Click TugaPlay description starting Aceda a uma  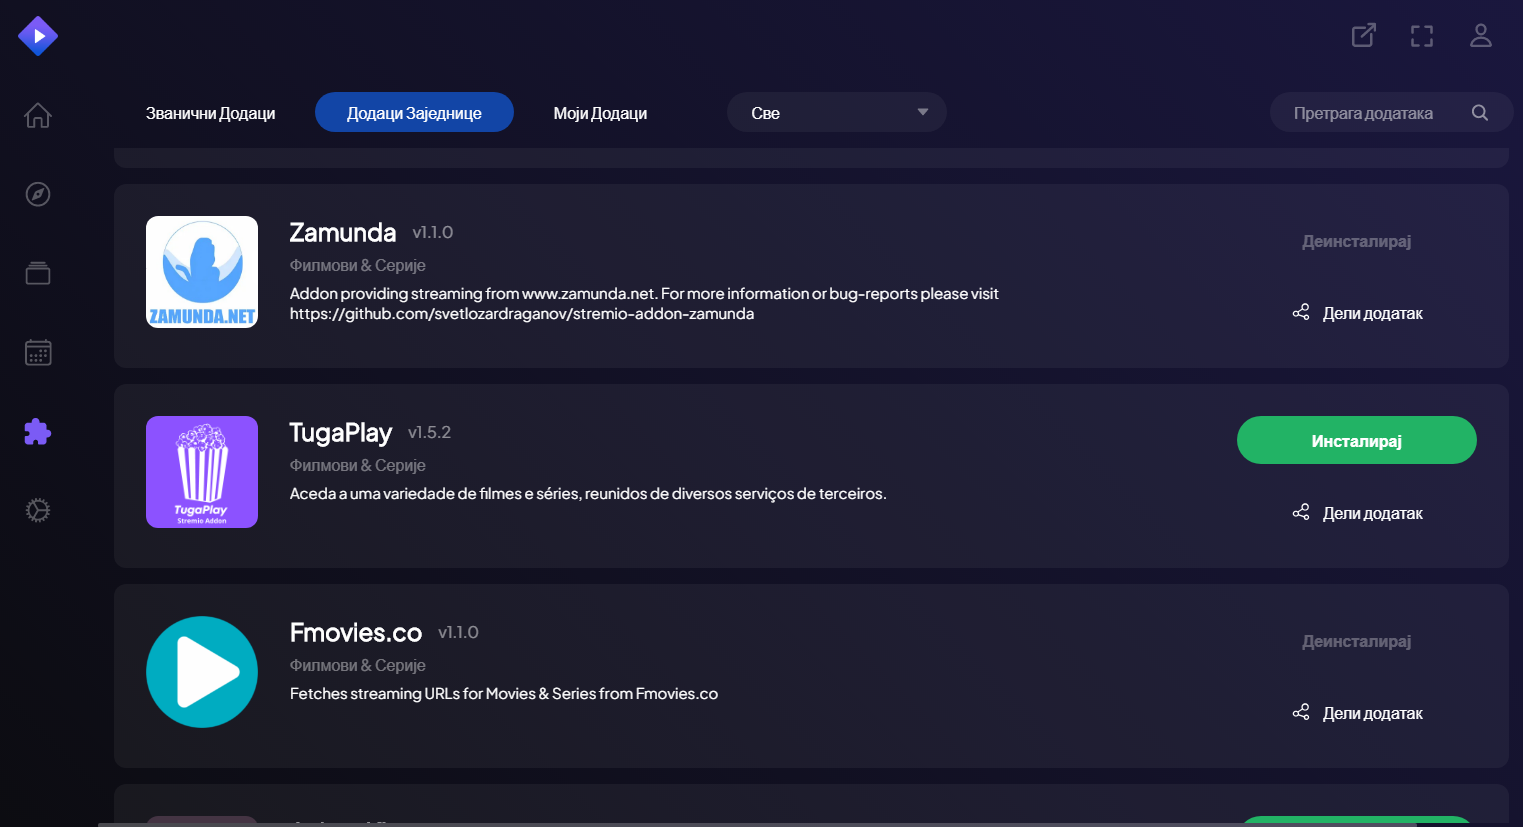[x=588, y=493]
